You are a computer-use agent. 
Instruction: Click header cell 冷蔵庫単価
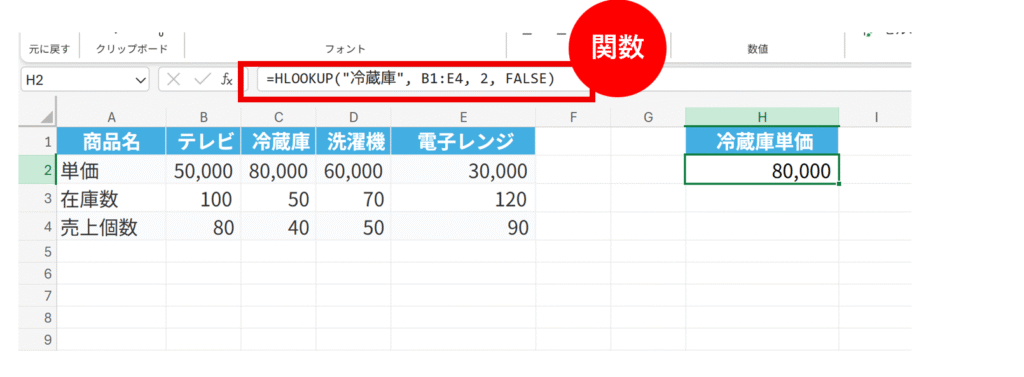(x=761, y=141)
